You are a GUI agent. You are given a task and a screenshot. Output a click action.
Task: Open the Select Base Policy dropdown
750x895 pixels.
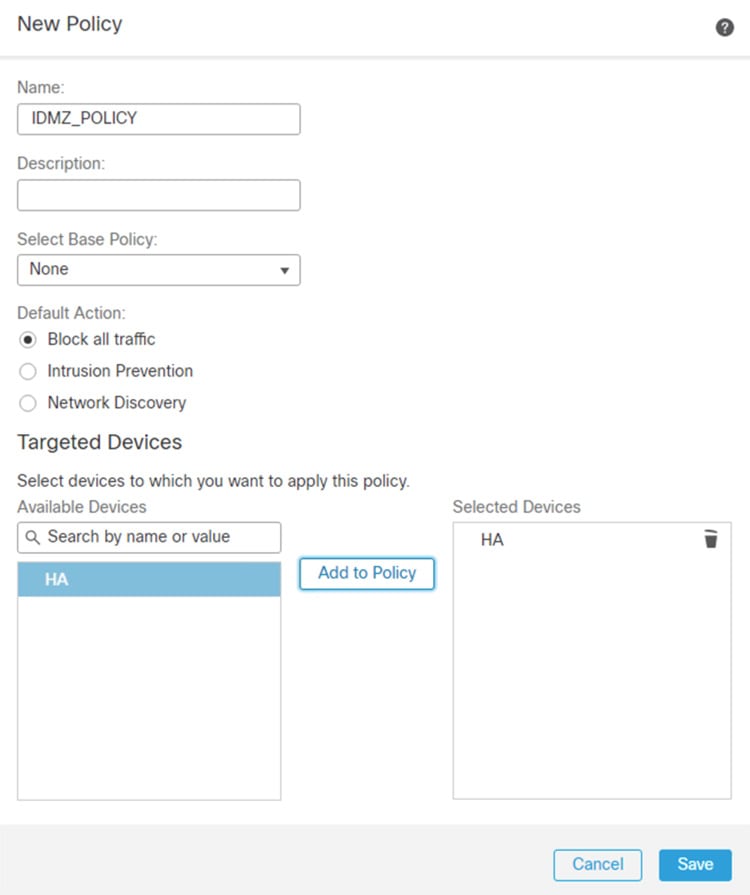(159, 270)
